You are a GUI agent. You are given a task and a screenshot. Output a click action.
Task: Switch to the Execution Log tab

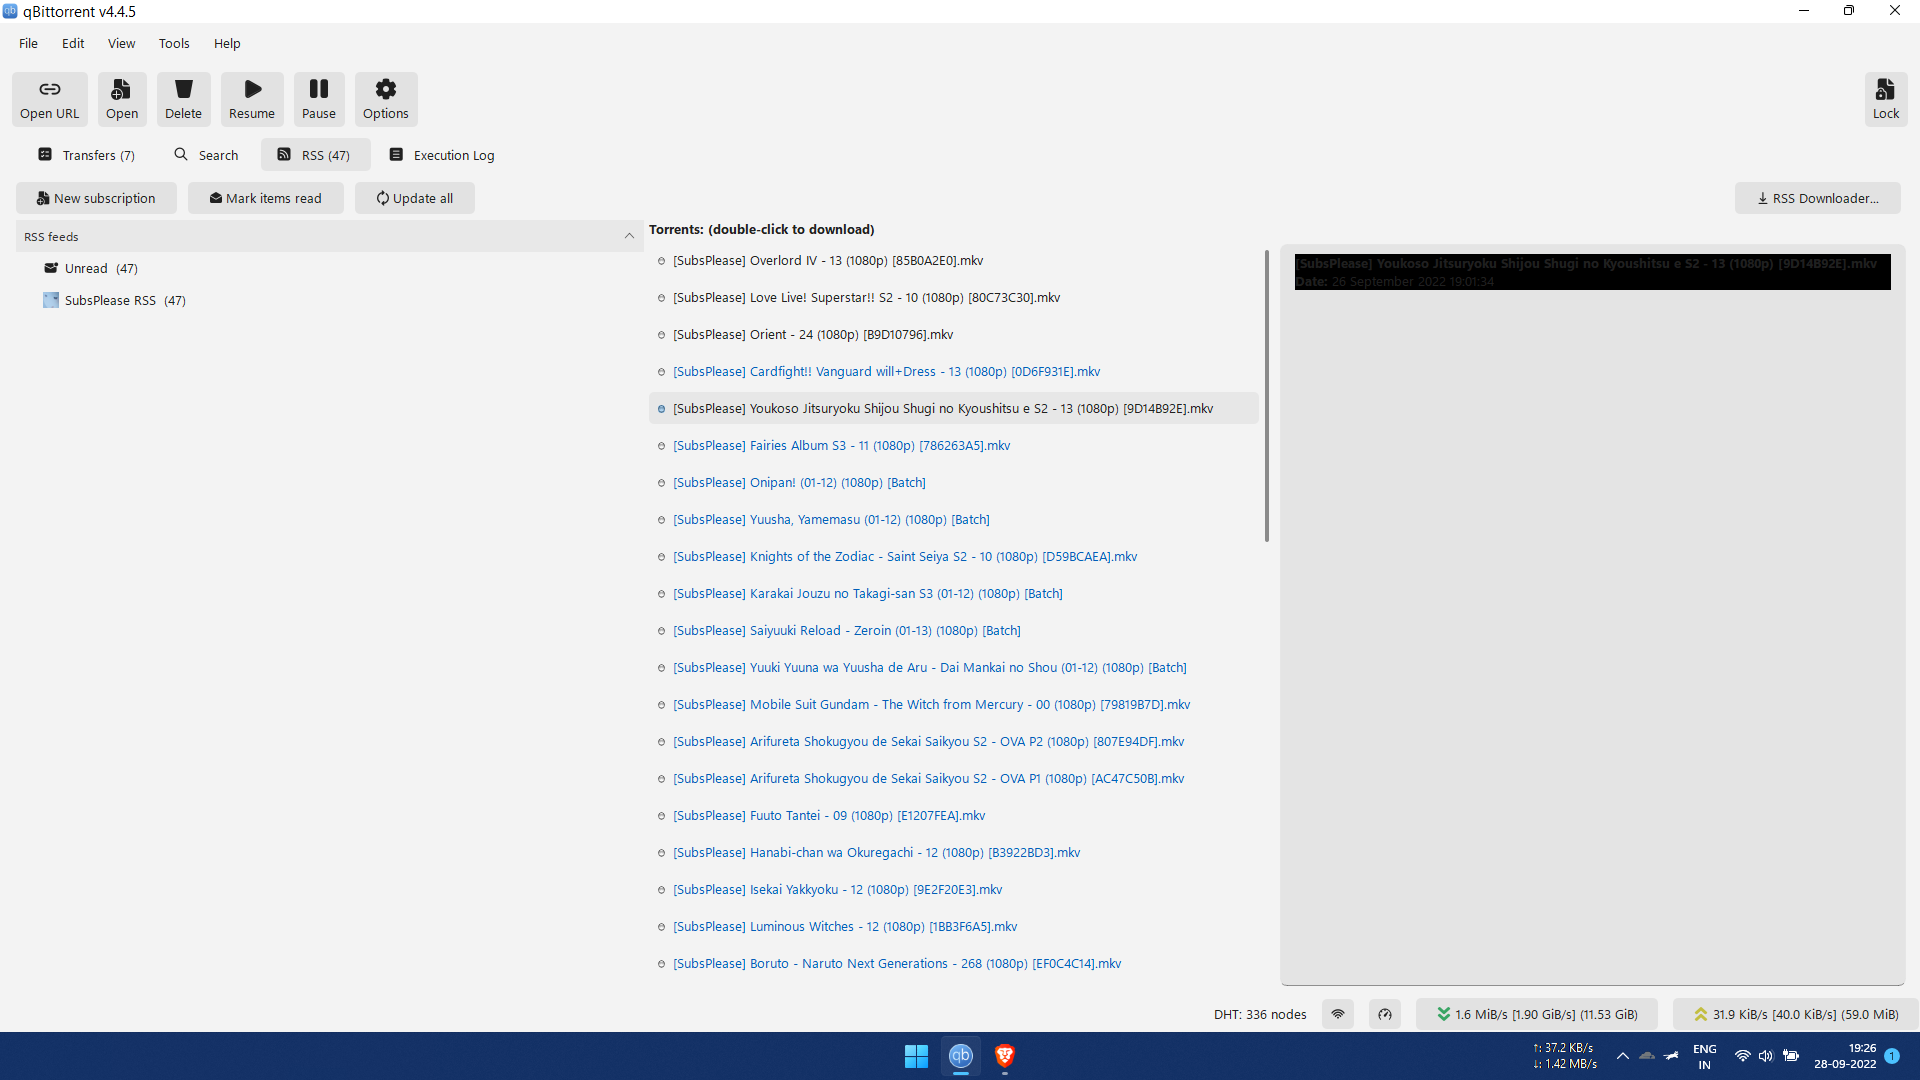click(x=441, y=154)
